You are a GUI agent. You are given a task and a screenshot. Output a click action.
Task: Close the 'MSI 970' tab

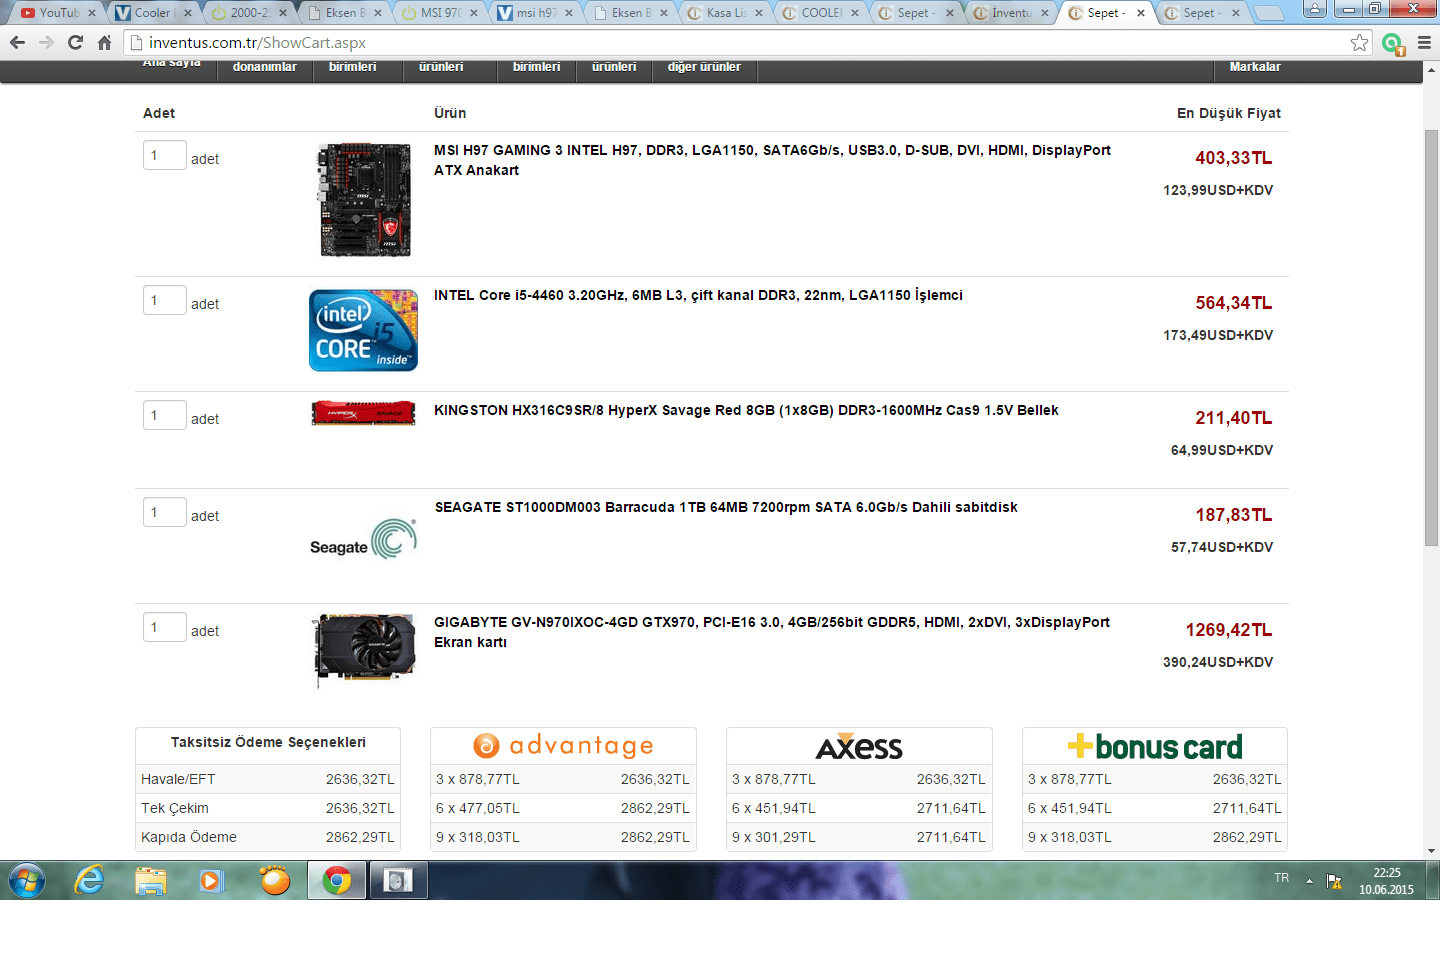(474, 13)
